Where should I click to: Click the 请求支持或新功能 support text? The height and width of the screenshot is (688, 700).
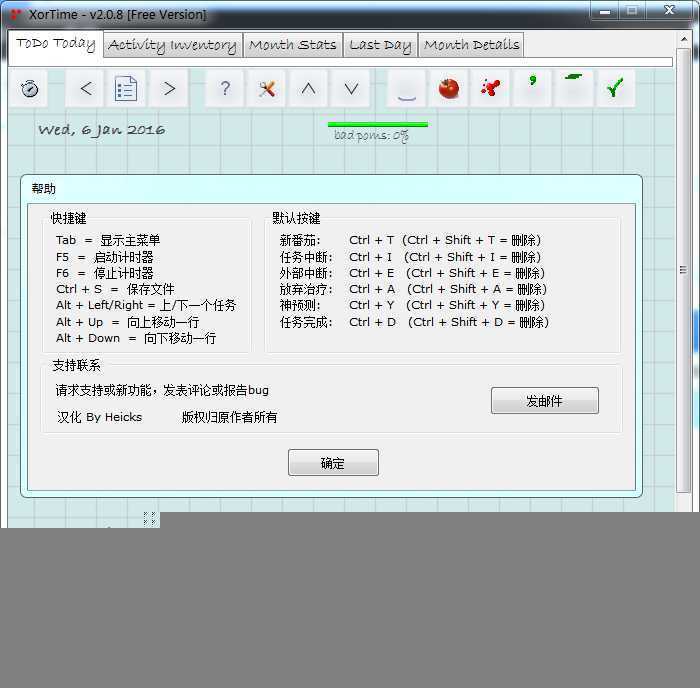tap(162, 391)
